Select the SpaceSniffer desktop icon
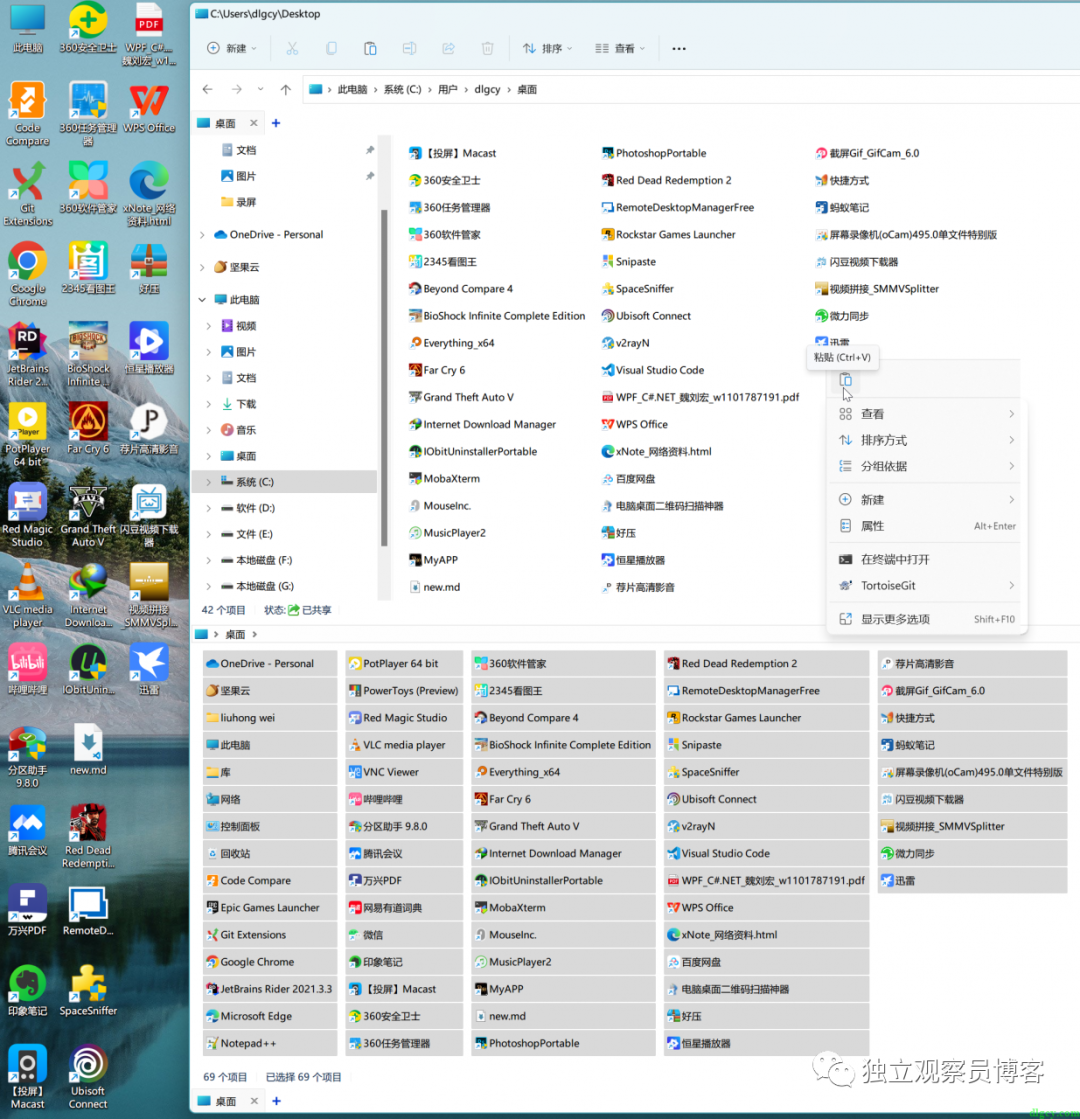 (88, 991)
